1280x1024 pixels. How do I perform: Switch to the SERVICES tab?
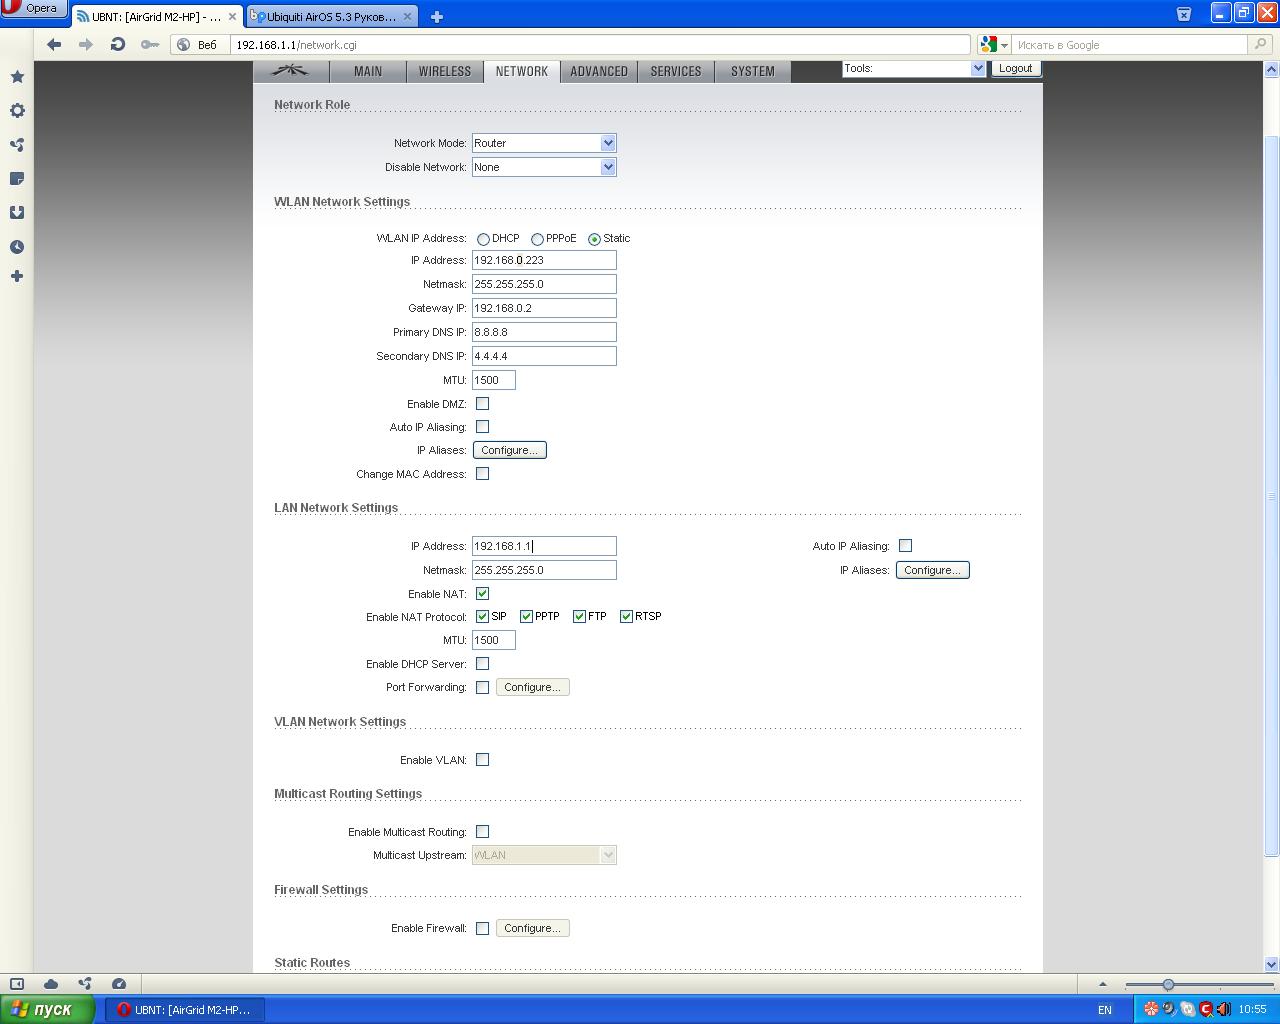(x=676, y=71)
